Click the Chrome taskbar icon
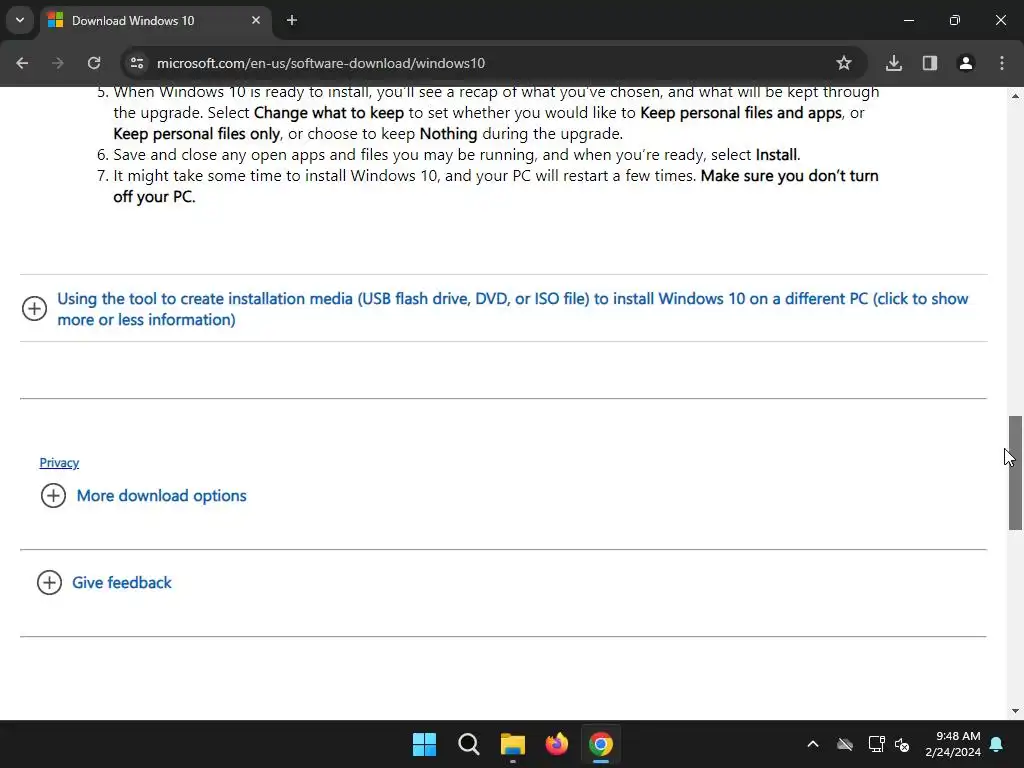This screenshot has width=1024, height=768. pos(601,744)
